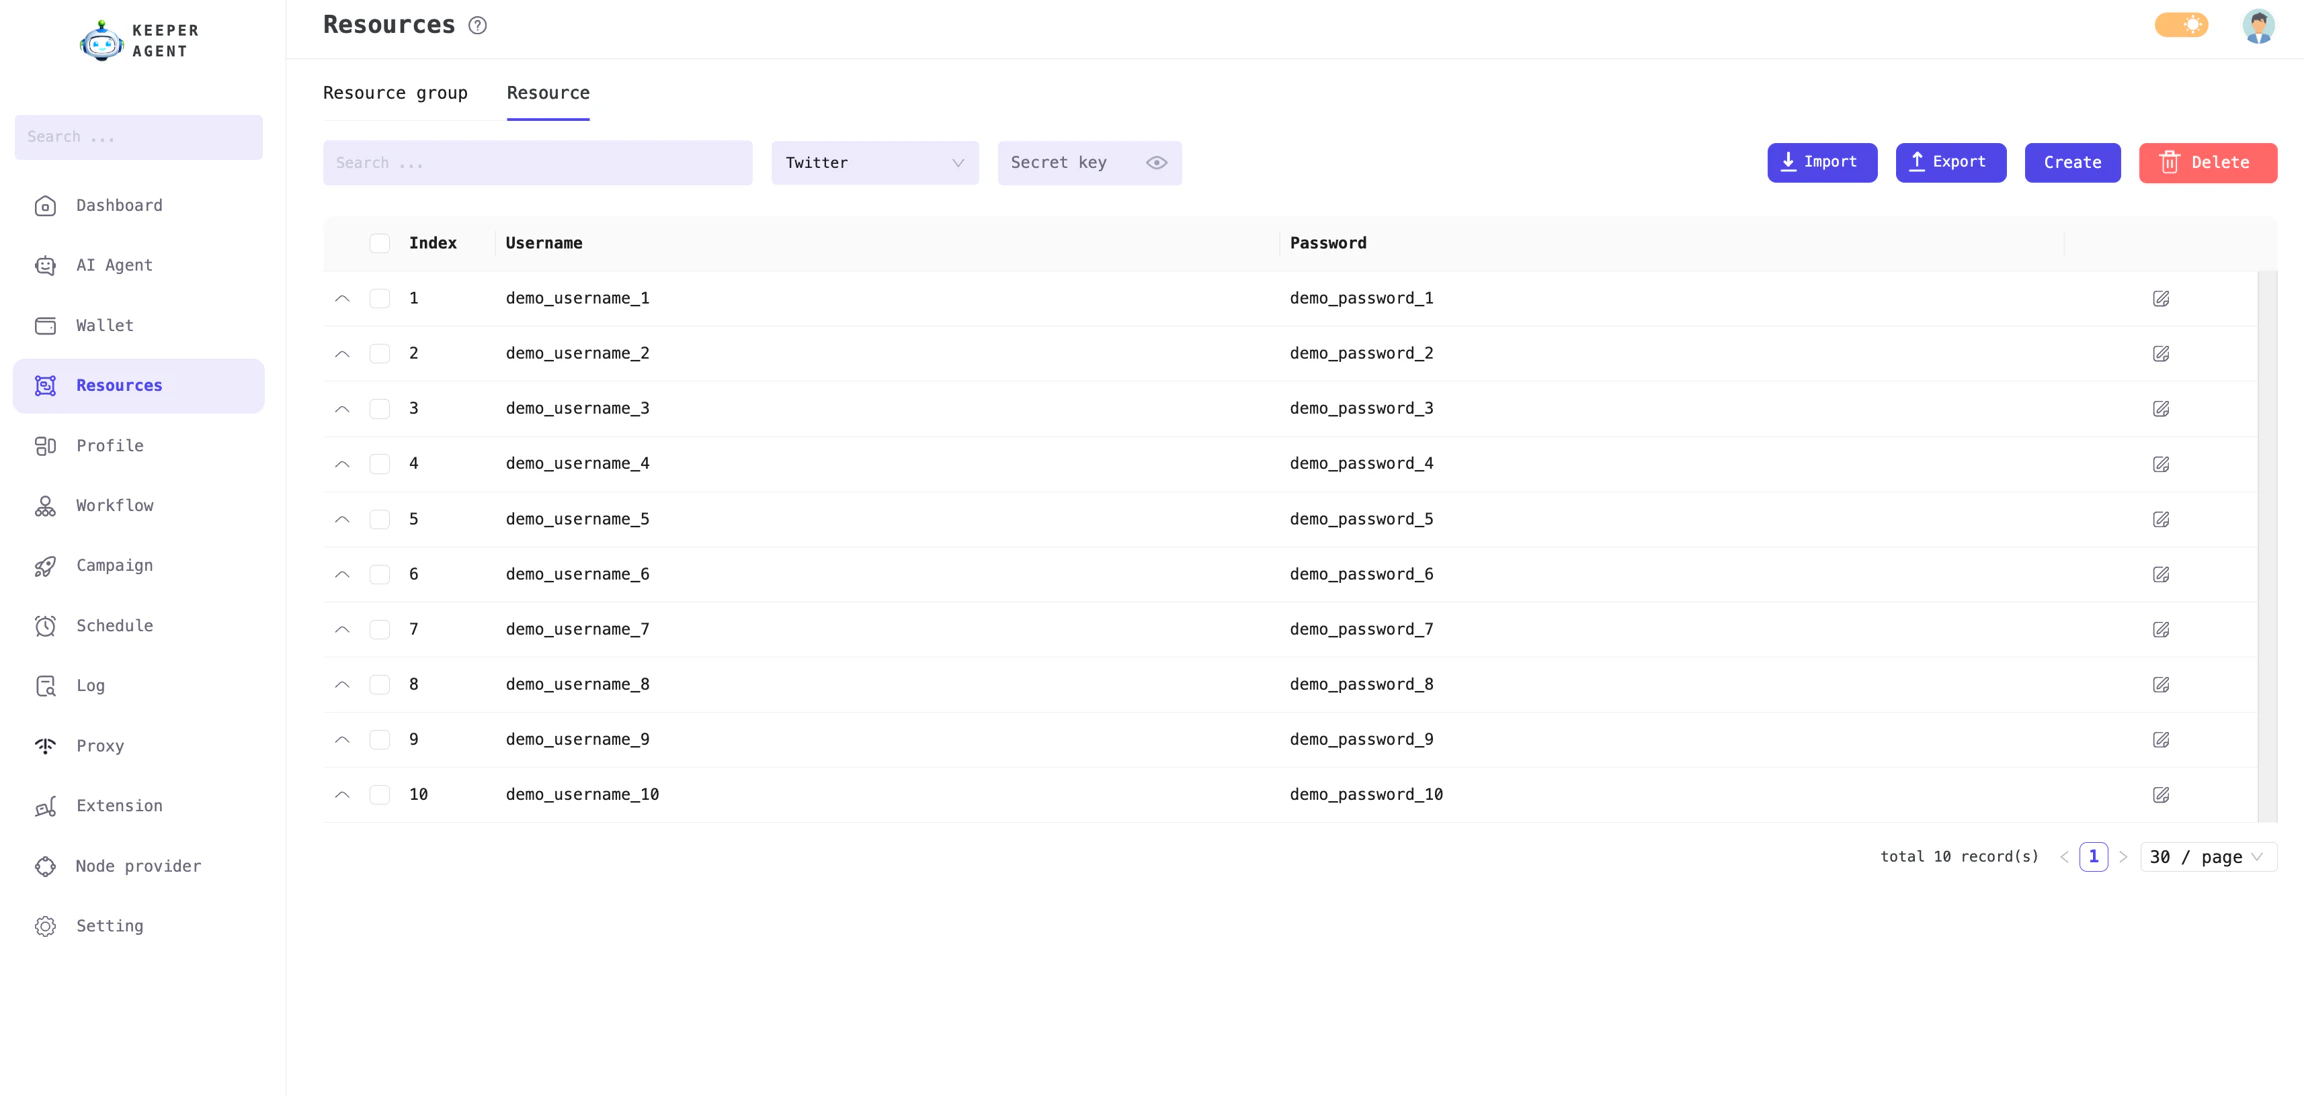Image resolution: width=2304 pixels, height=1096 pixels.
Task: Select the AI Agent sidebar icon
Action: pyautogui.click(x=45, y=265)
